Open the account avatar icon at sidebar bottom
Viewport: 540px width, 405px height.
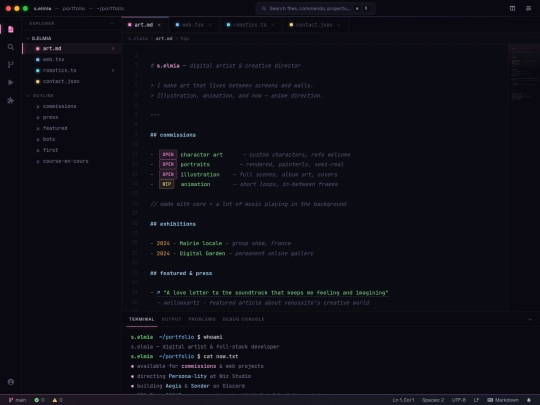click(x=11, y=382)
